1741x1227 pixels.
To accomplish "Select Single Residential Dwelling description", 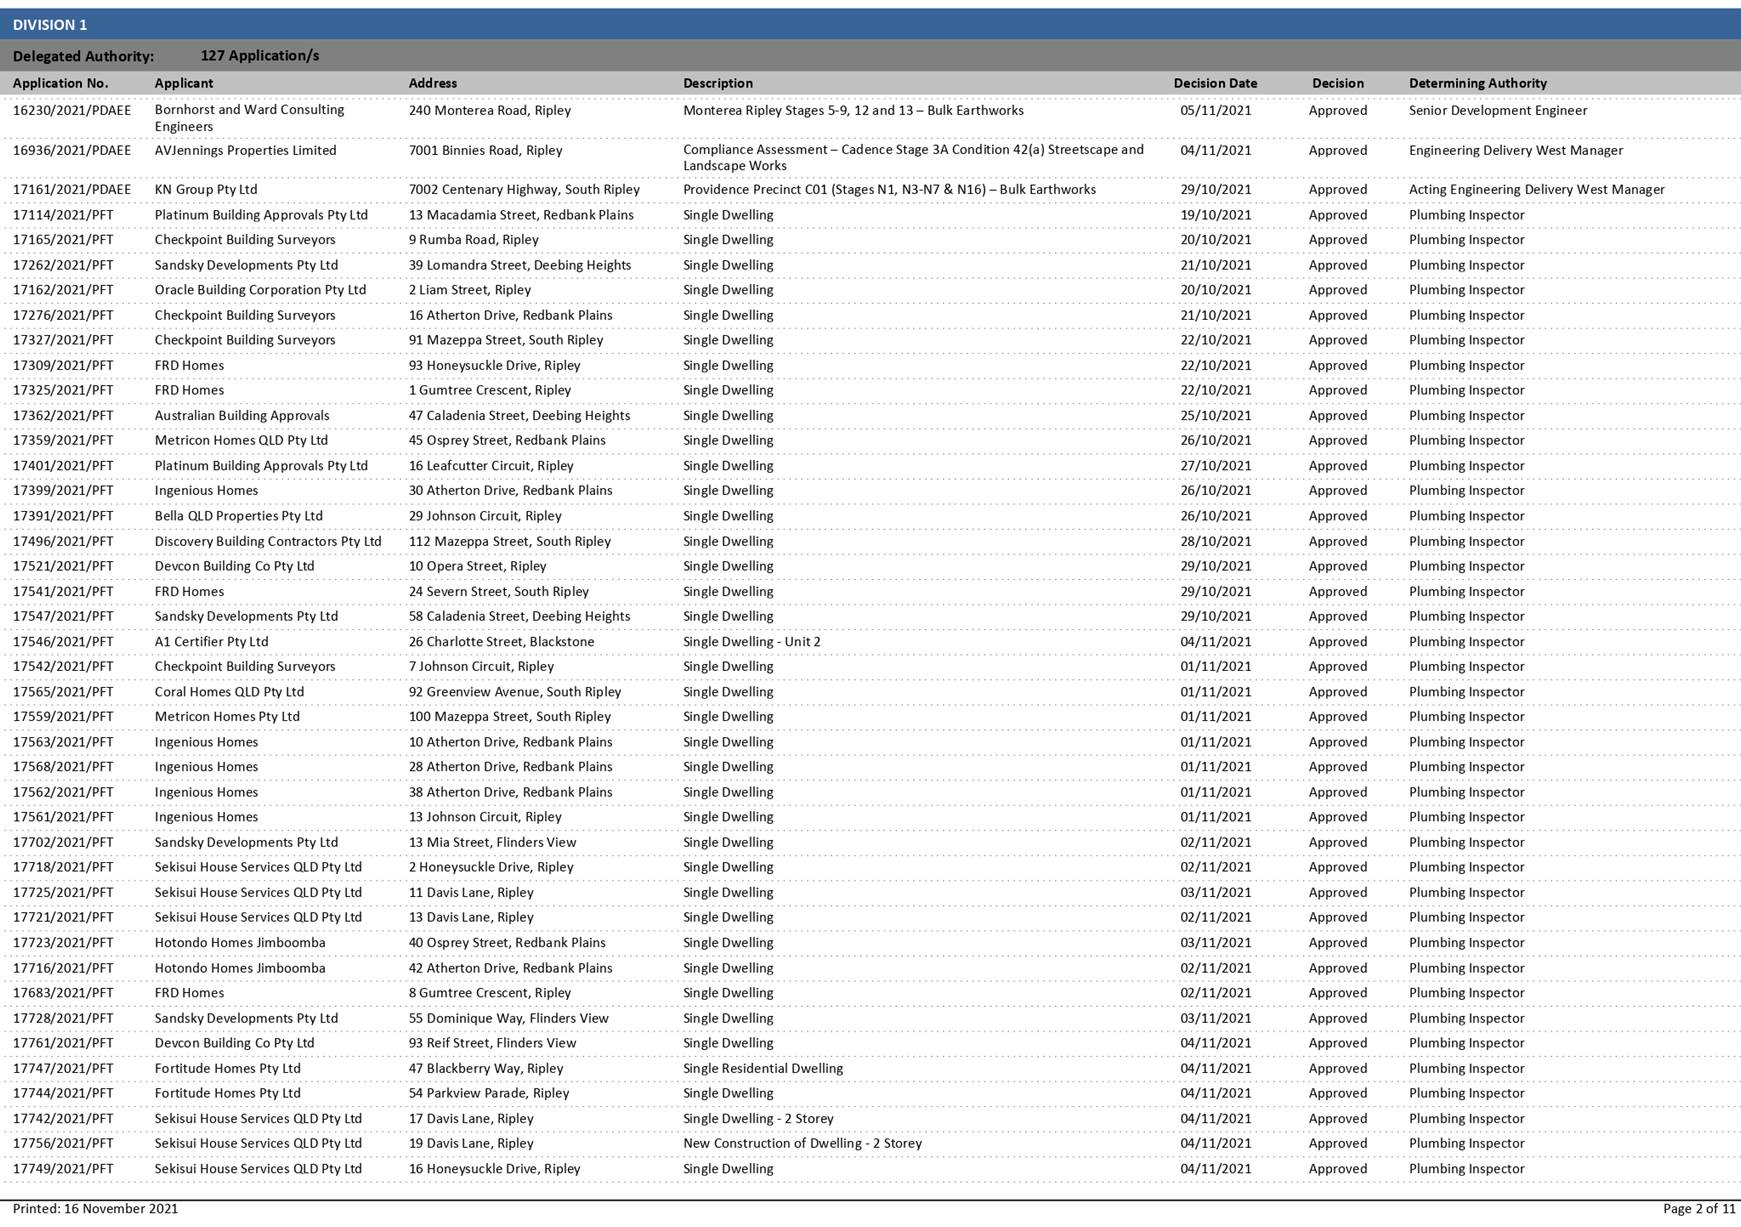I will [x=763, y=1069].
